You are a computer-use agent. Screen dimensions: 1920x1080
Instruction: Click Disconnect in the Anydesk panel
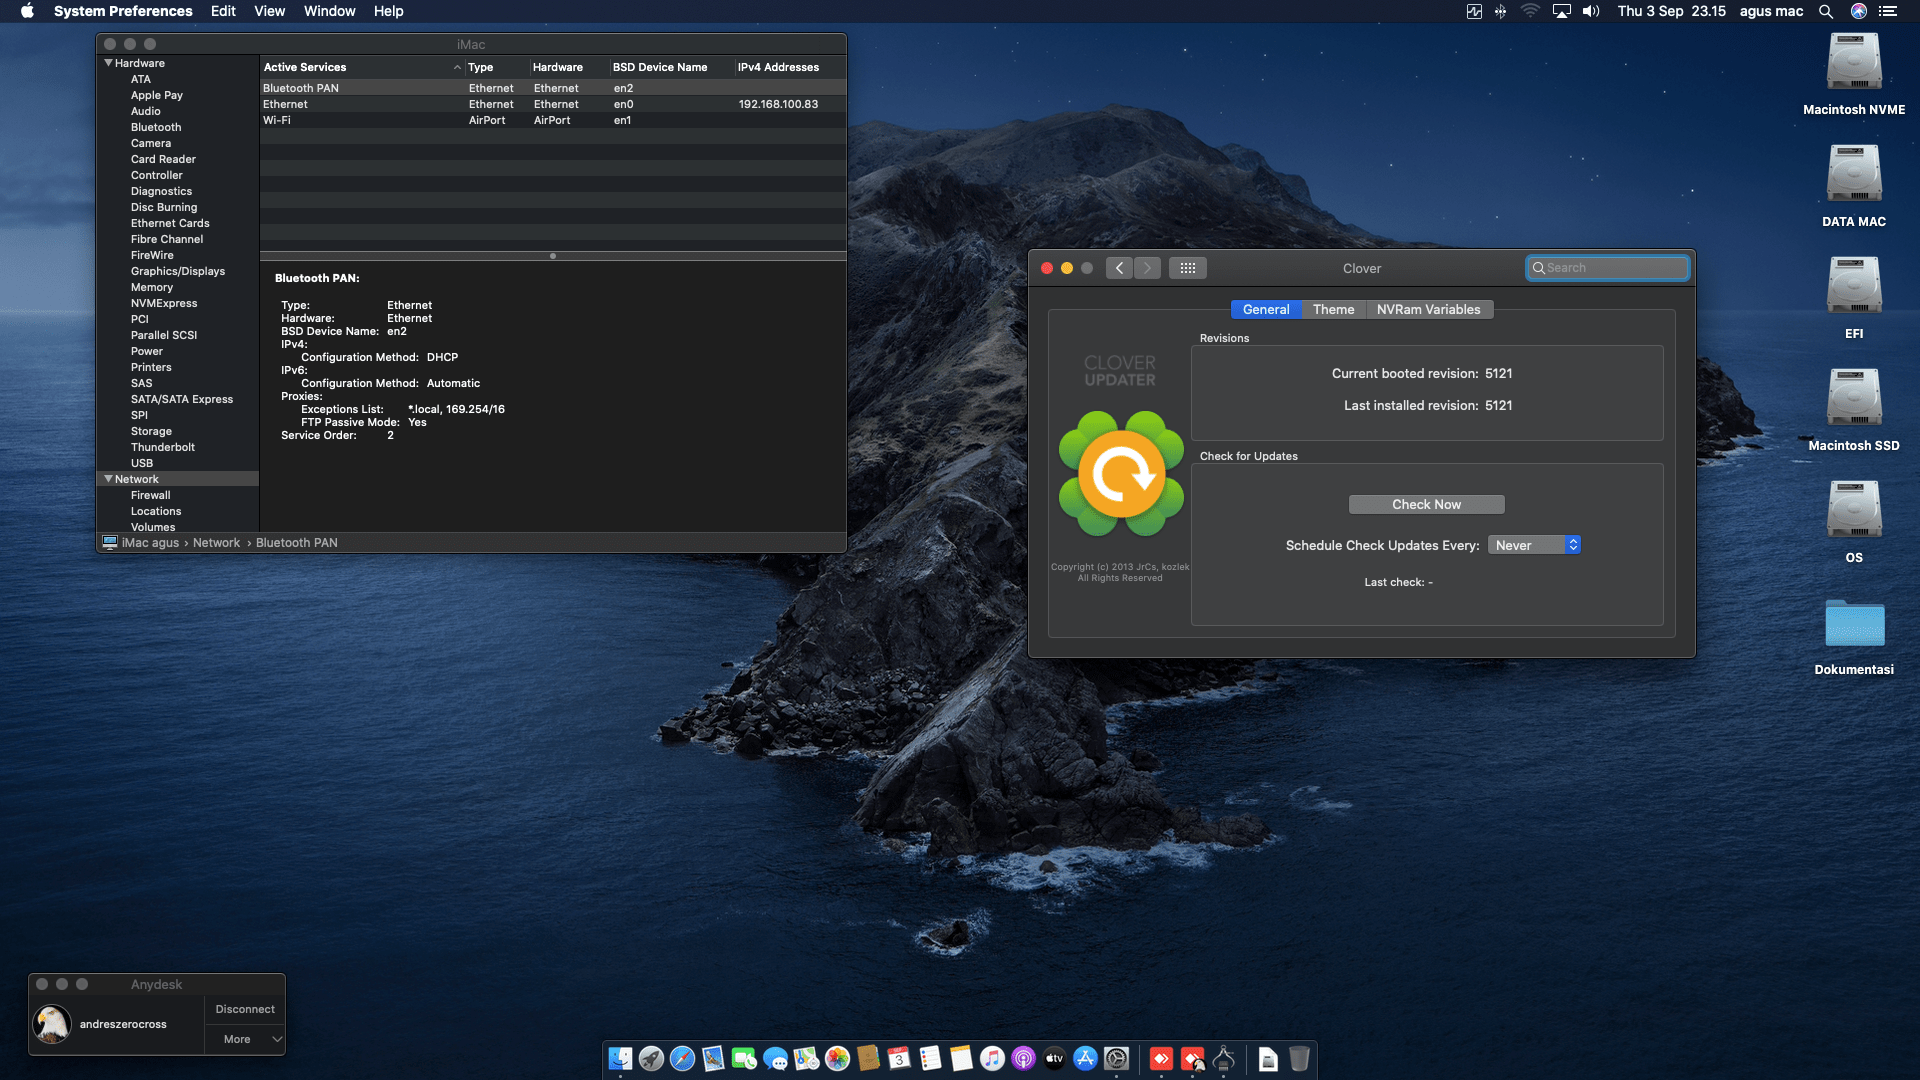point(245,1009)
